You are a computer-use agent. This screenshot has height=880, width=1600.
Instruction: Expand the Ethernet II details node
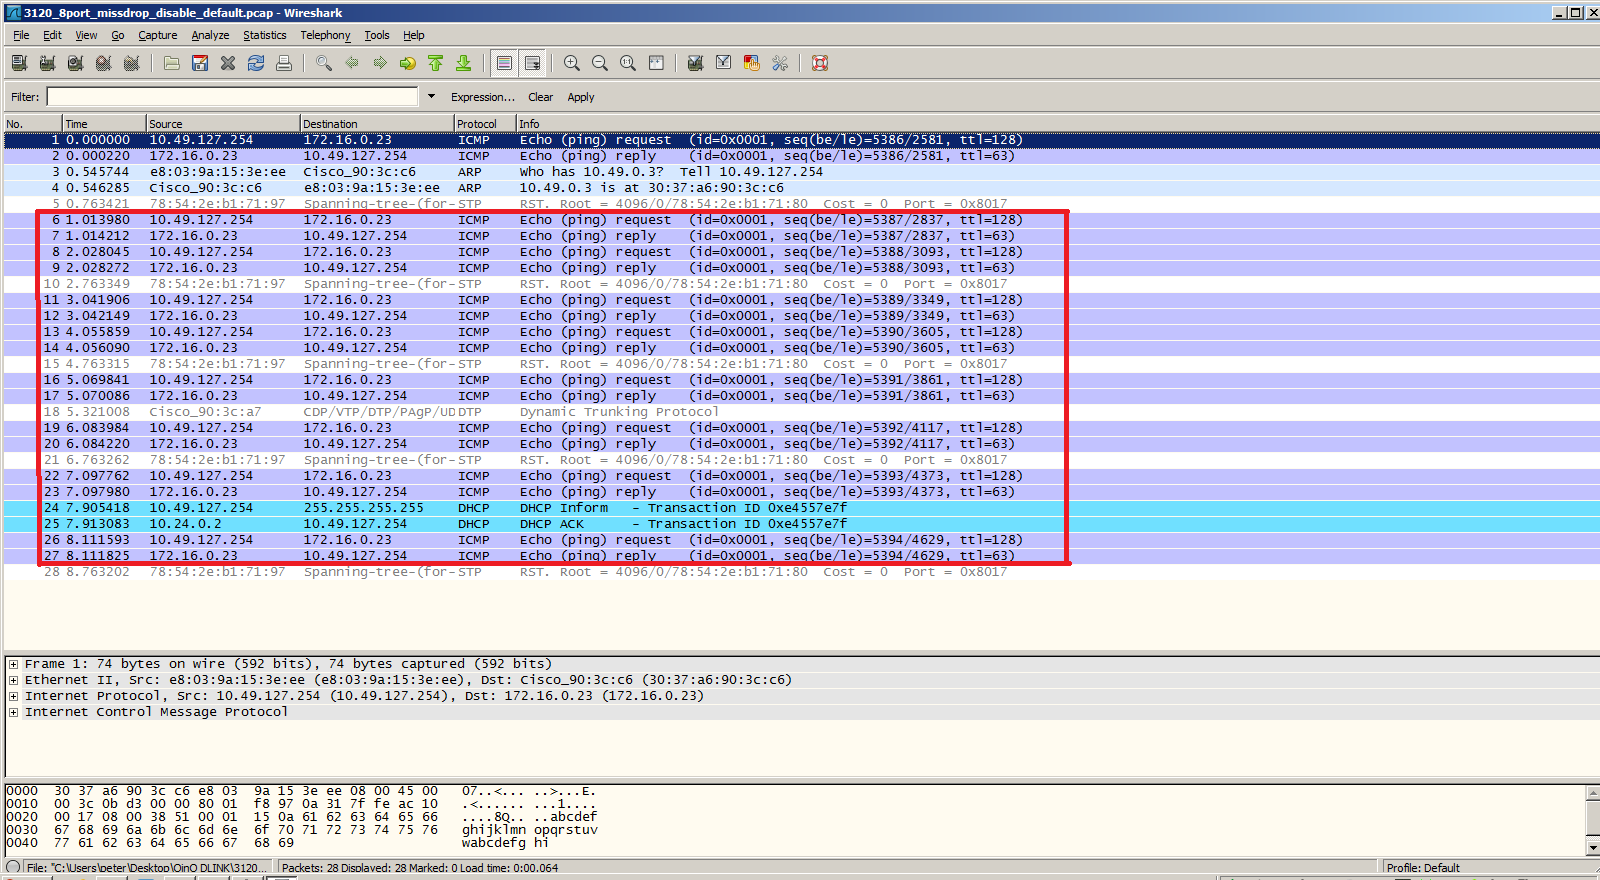coord(13,680)
